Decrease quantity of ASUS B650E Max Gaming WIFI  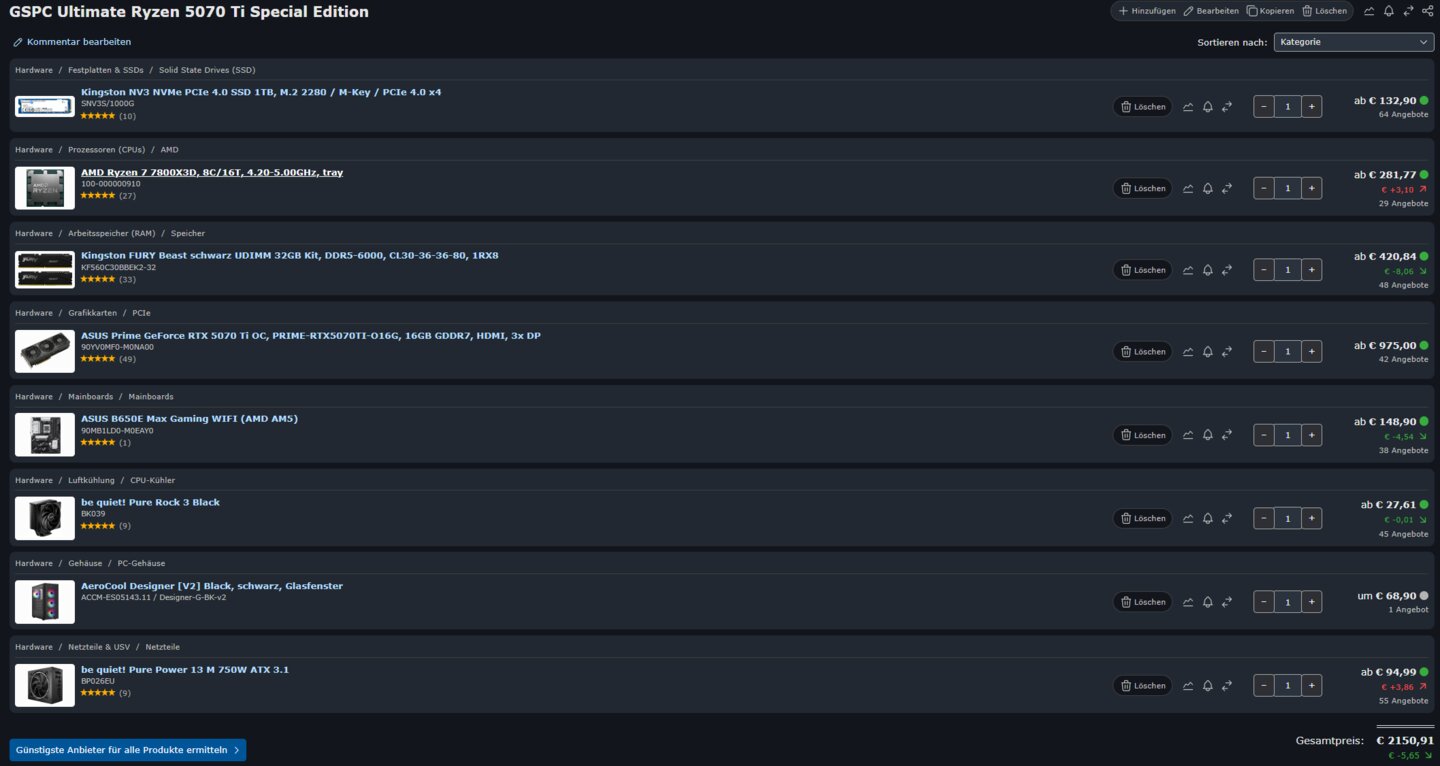(x=1264, y=435)
